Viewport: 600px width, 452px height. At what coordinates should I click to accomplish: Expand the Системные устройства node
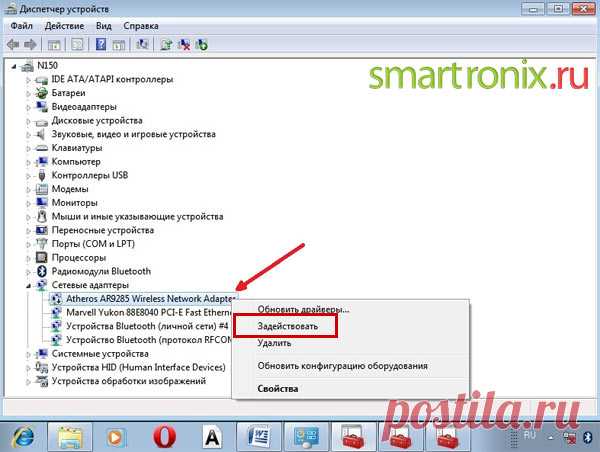click(28, 354)
